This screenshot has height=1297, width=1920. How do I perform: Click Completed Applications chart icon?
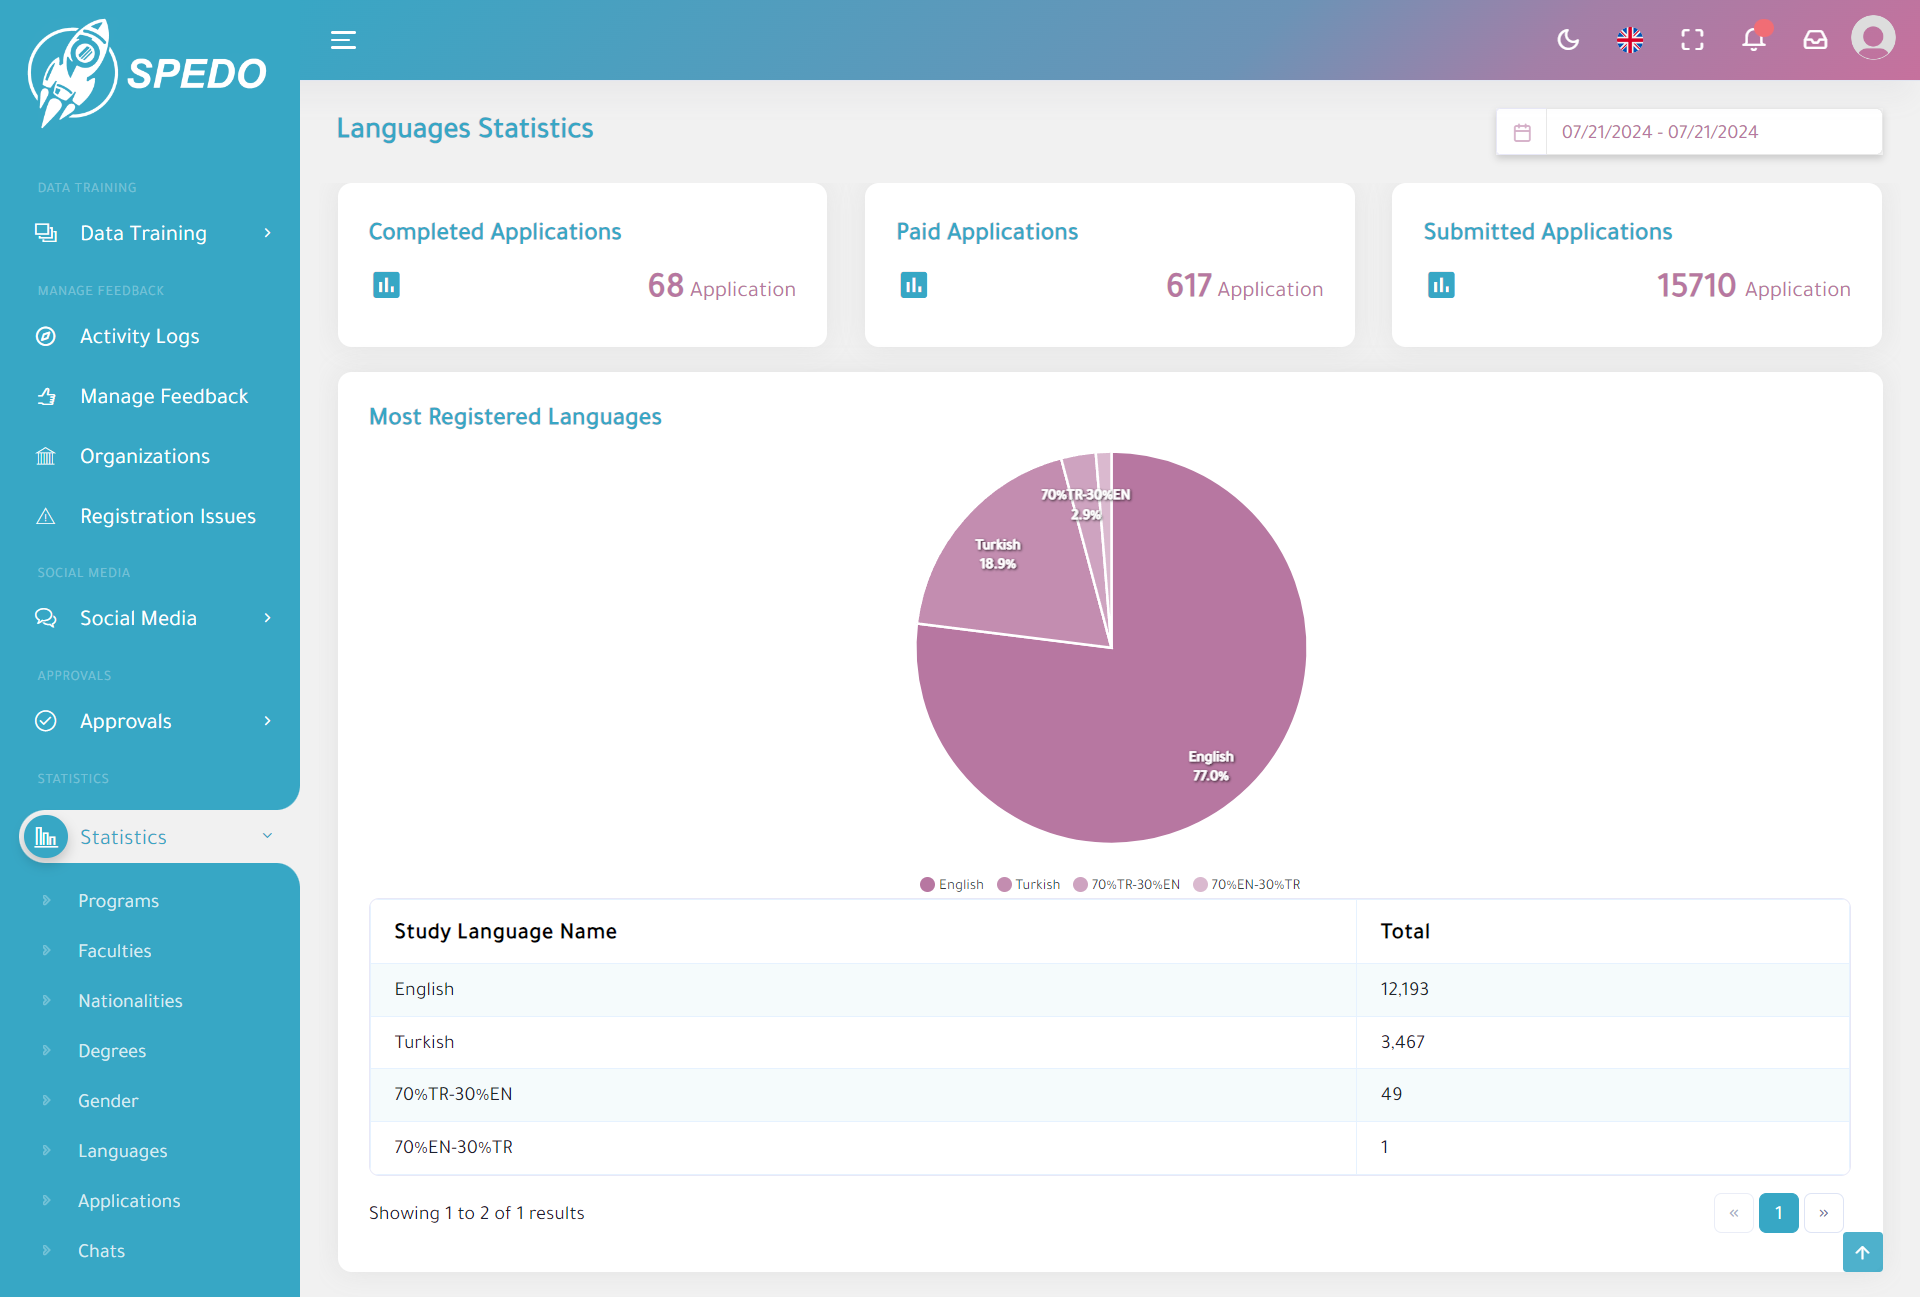[x=386, y=286]
